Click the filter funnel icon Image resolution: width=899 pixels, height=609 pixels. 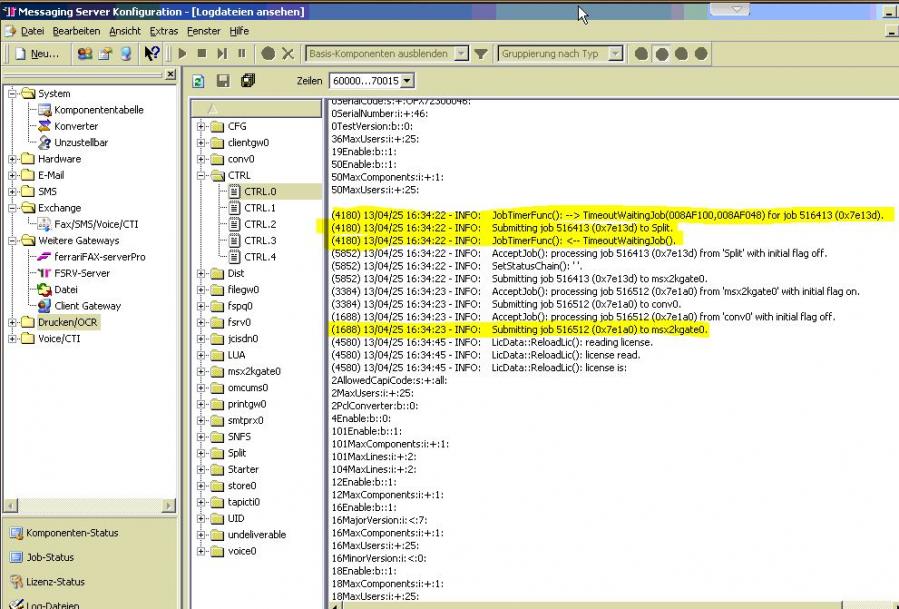[481, 54]
